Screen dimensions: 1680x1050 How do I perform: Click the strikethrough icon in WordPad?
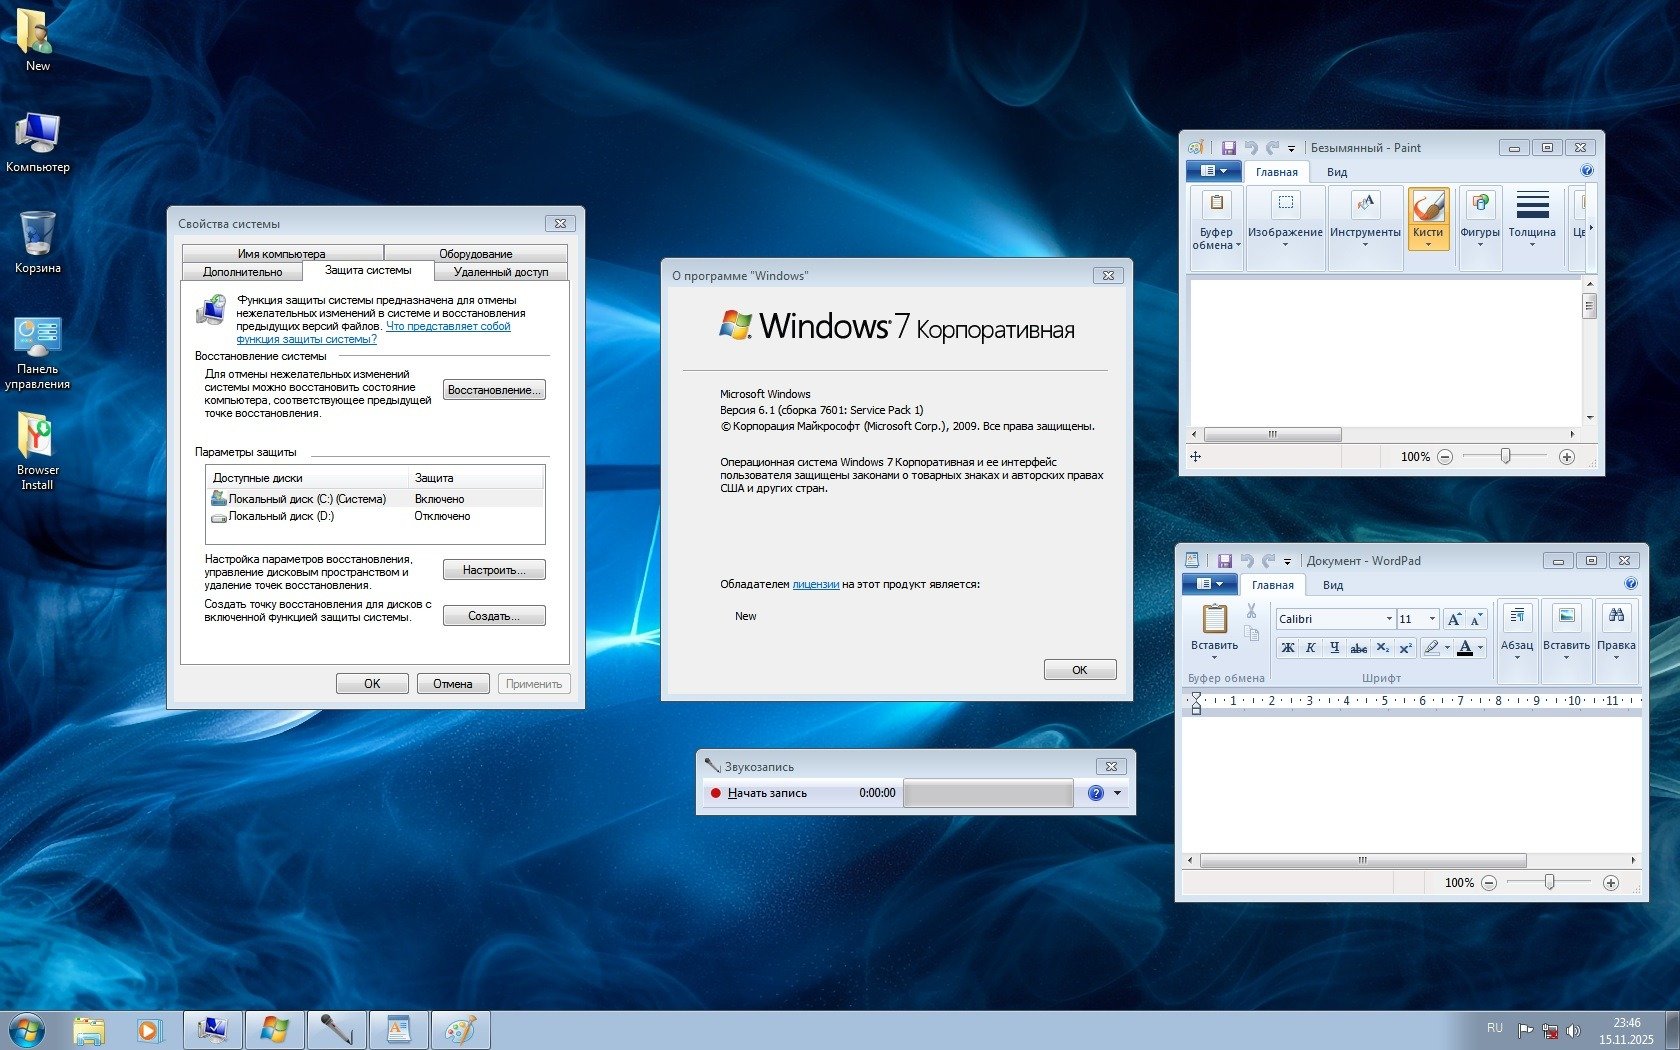point(1358,648)
